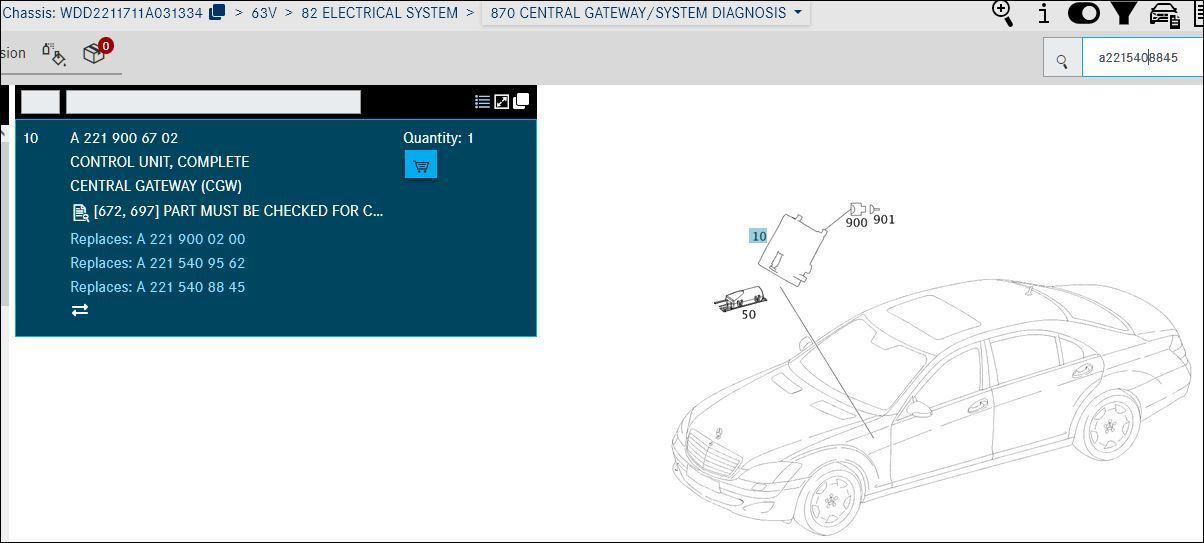Open the paint and spray can icon
This screenshot has height=543, width=1204.
click(54, 53)
